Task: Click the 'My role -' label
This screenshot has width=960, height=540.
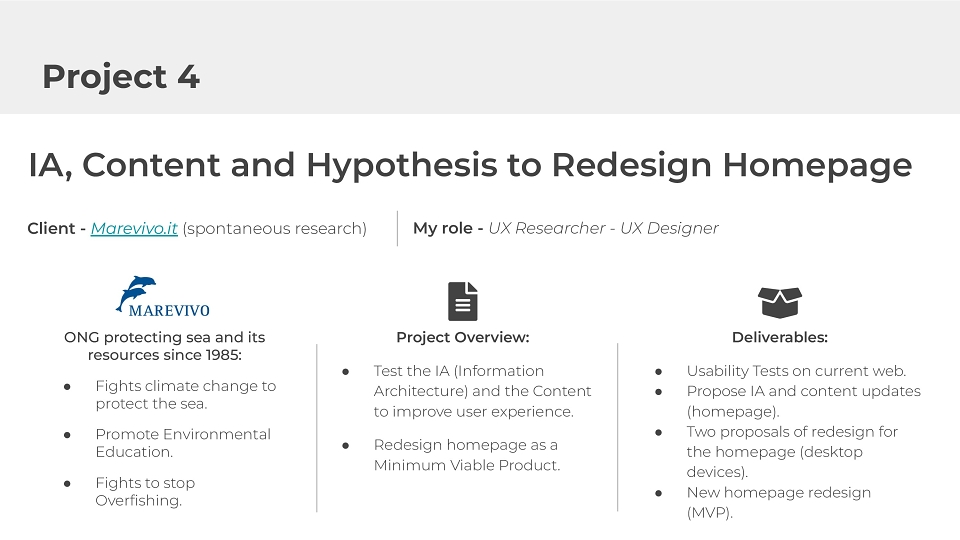Action: [448, 228]
